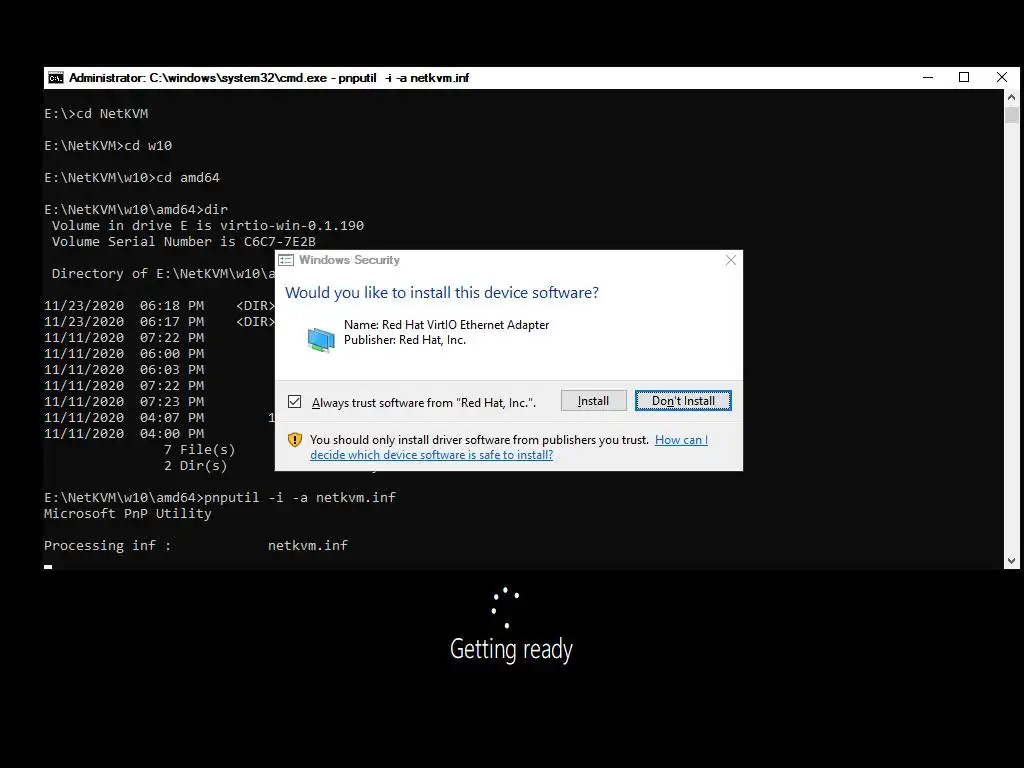Click the cmd.exe icon in title bar
This screenshot has width=1024, height=768.
(56, 78)
